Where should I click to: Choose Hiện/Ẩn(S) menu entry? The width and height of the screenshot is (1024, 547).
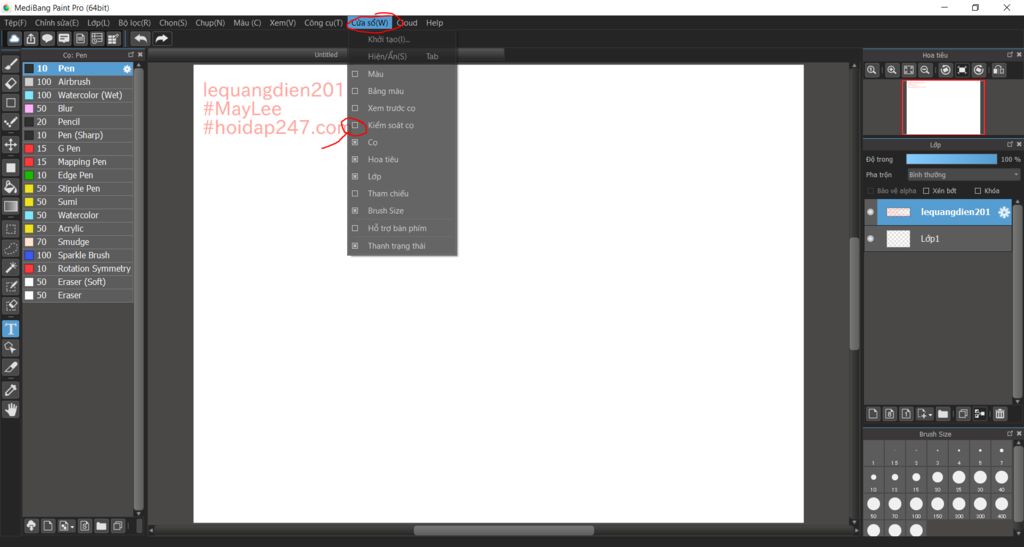402,56
